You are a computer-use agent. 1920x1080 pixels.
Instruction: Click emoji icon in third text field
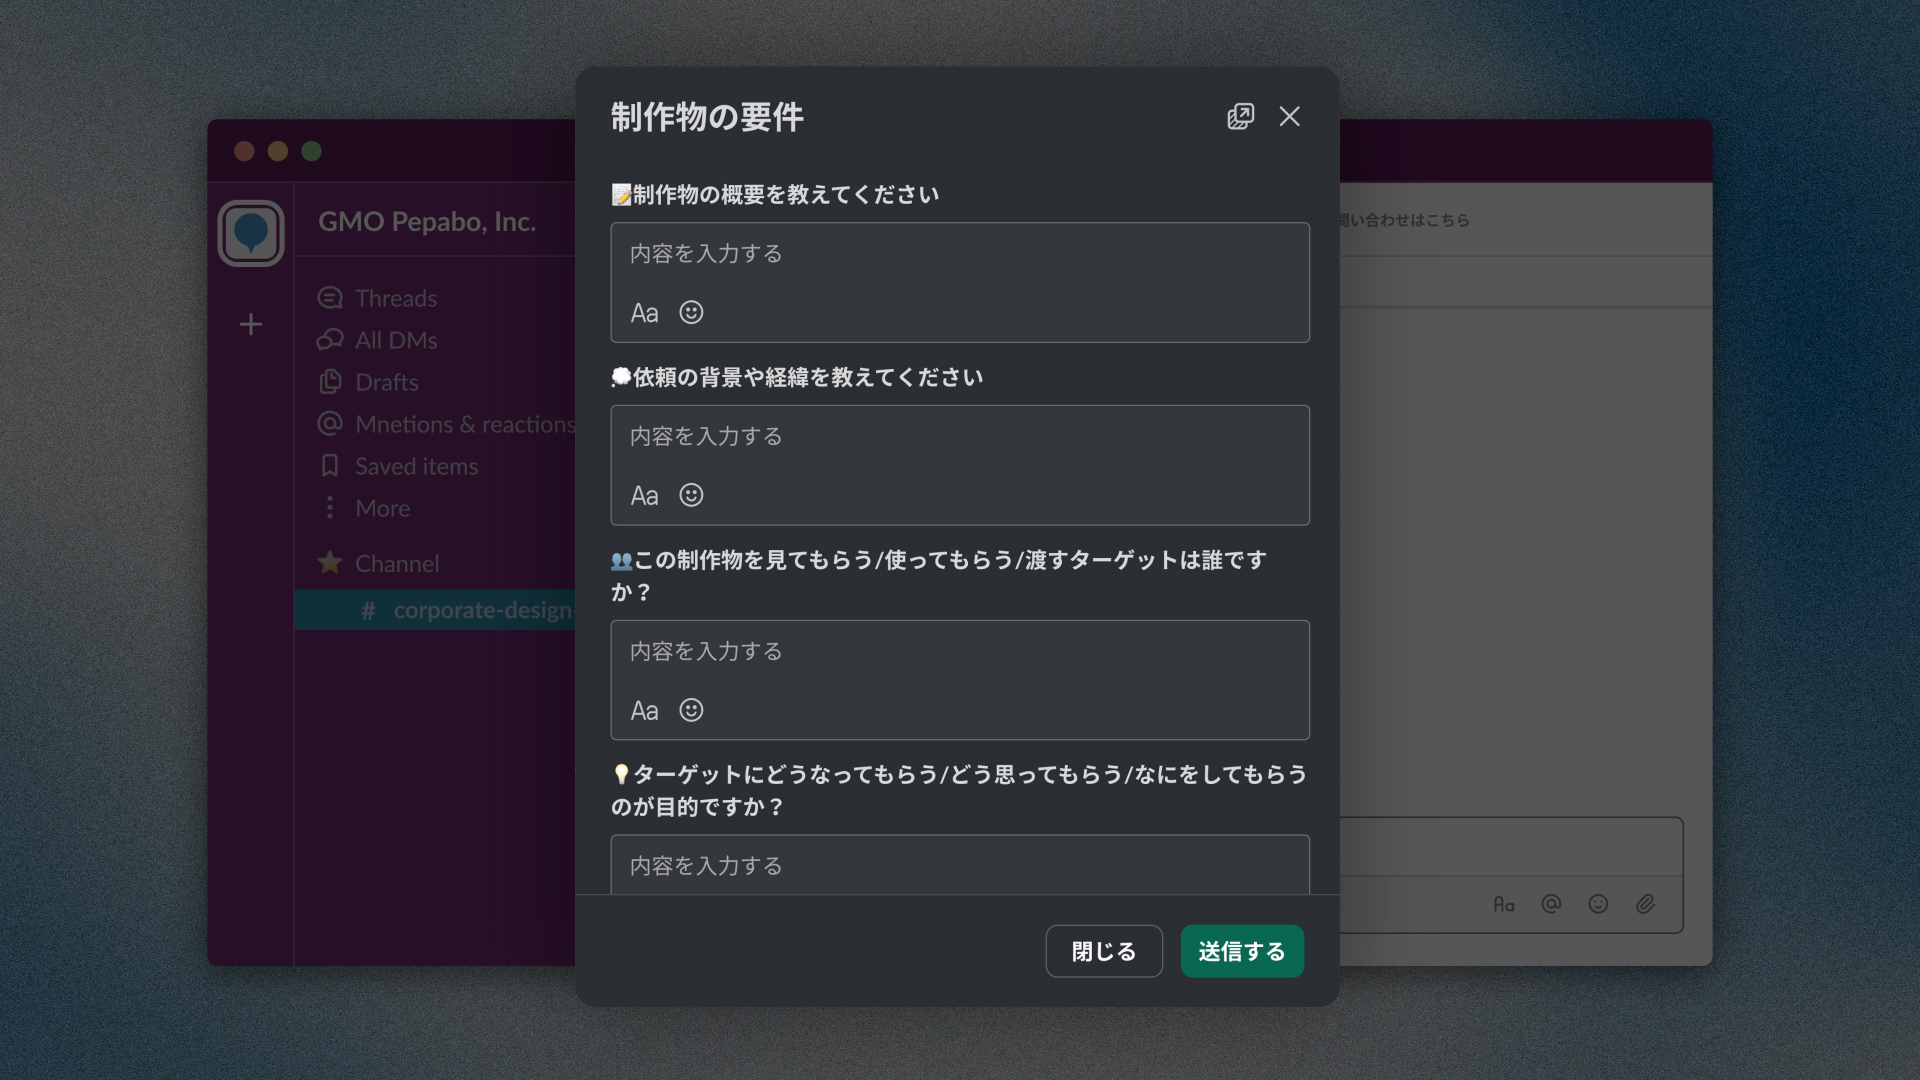coord(691,711)
